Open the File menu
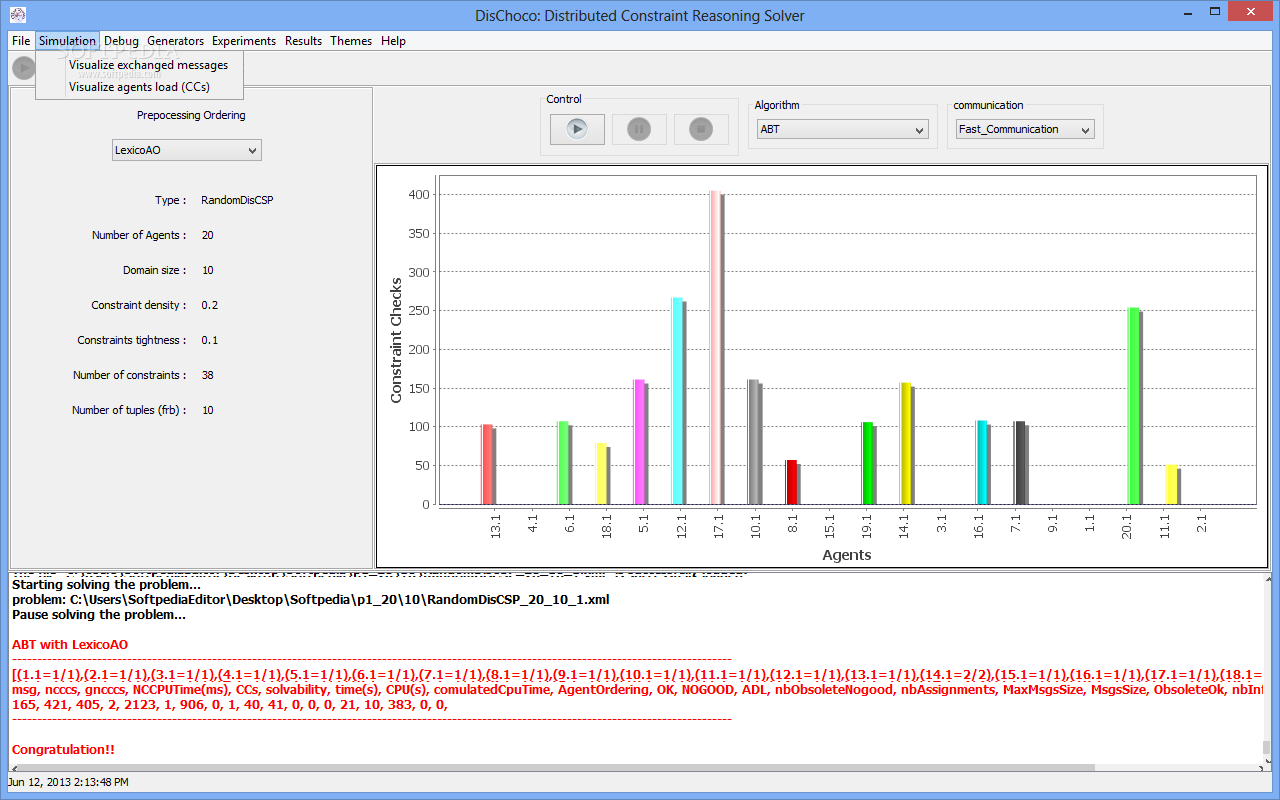The width and height of the screenshot is (1280, 800). tap(22, 41)
